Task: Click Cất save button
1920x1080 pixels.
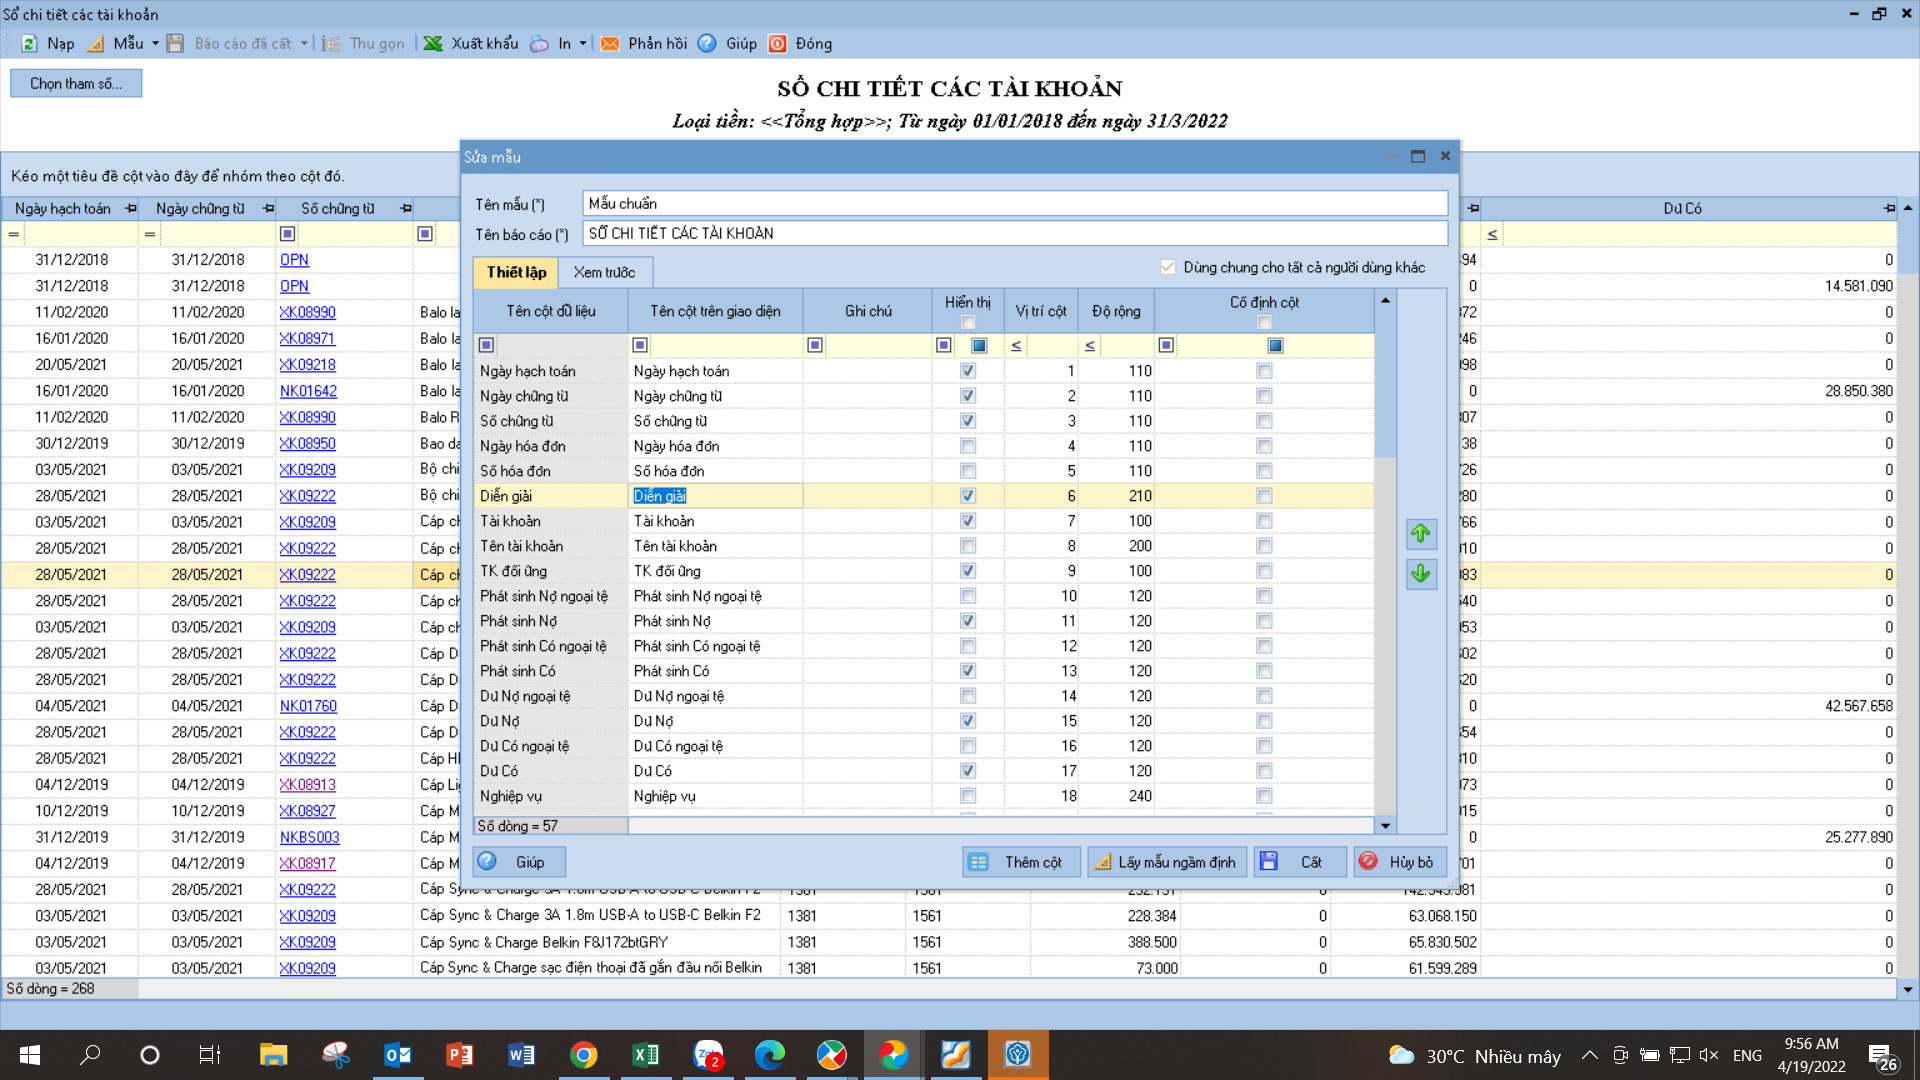Action: 1299,862
